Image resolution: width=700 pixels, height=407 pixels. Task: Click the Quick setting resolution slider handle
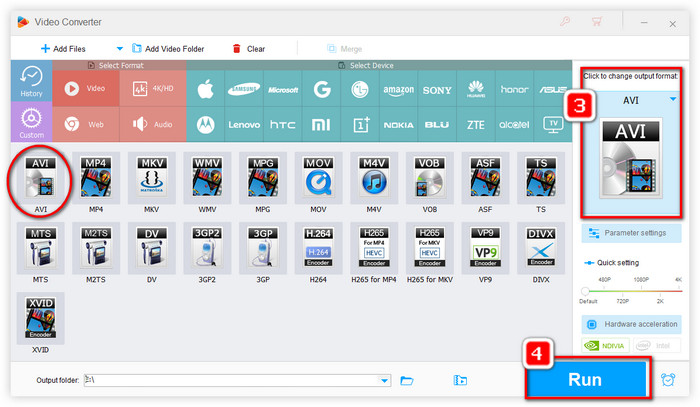coord(585,291)
